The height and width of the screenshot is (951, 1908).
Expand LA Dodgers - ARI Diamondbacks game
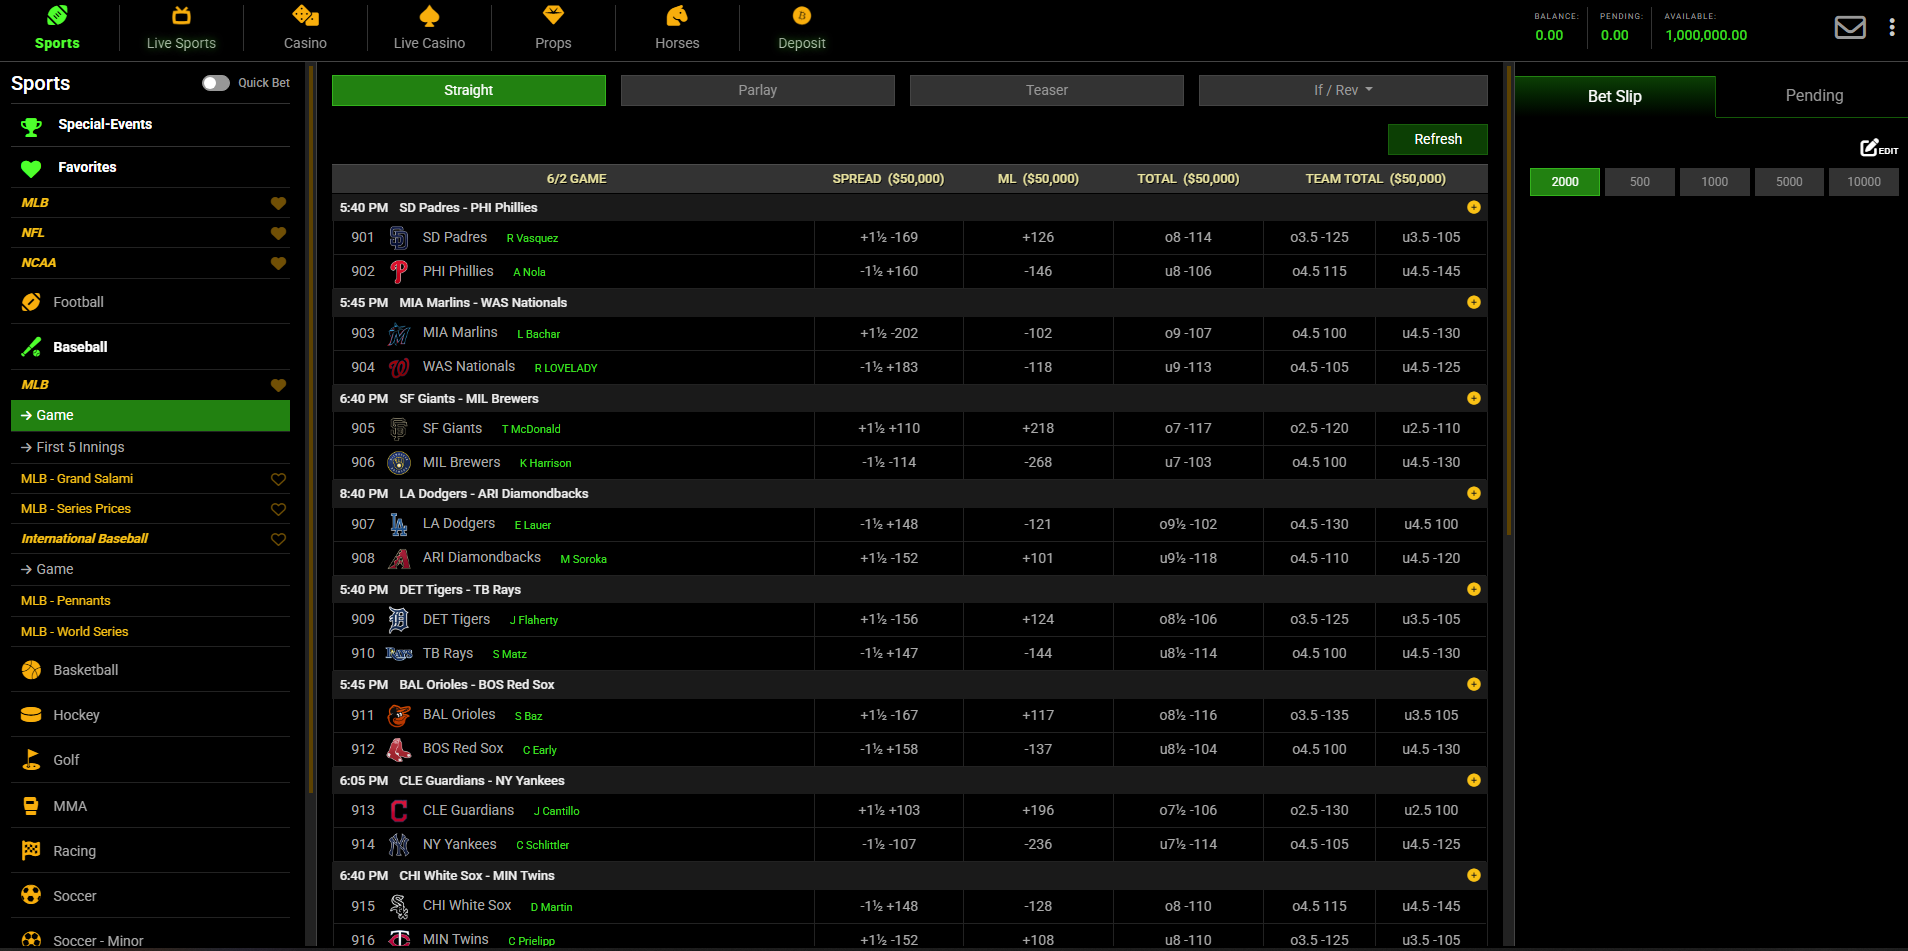coord(1473,493)
